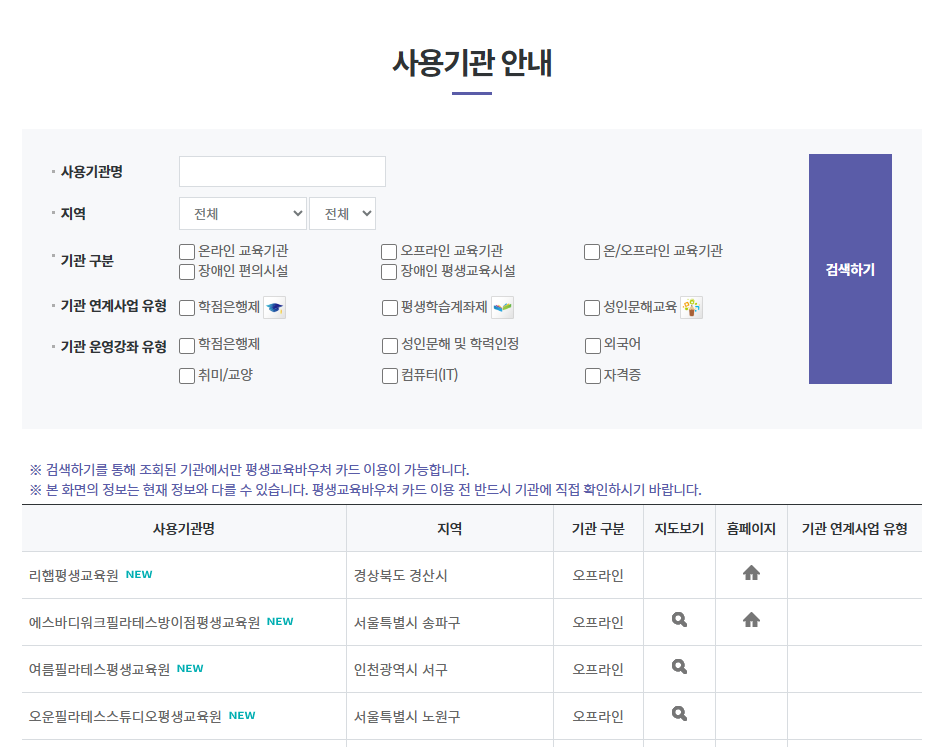The width and height of the screenshot is (940, 747).
Task: Check the 장애인 편의시설 option
Action: [x=185, y=271]
